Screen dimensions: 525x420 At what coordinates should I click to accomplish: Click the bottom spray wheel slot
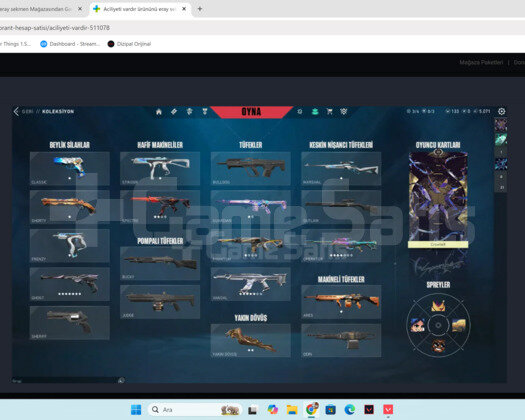coord(438,346)
